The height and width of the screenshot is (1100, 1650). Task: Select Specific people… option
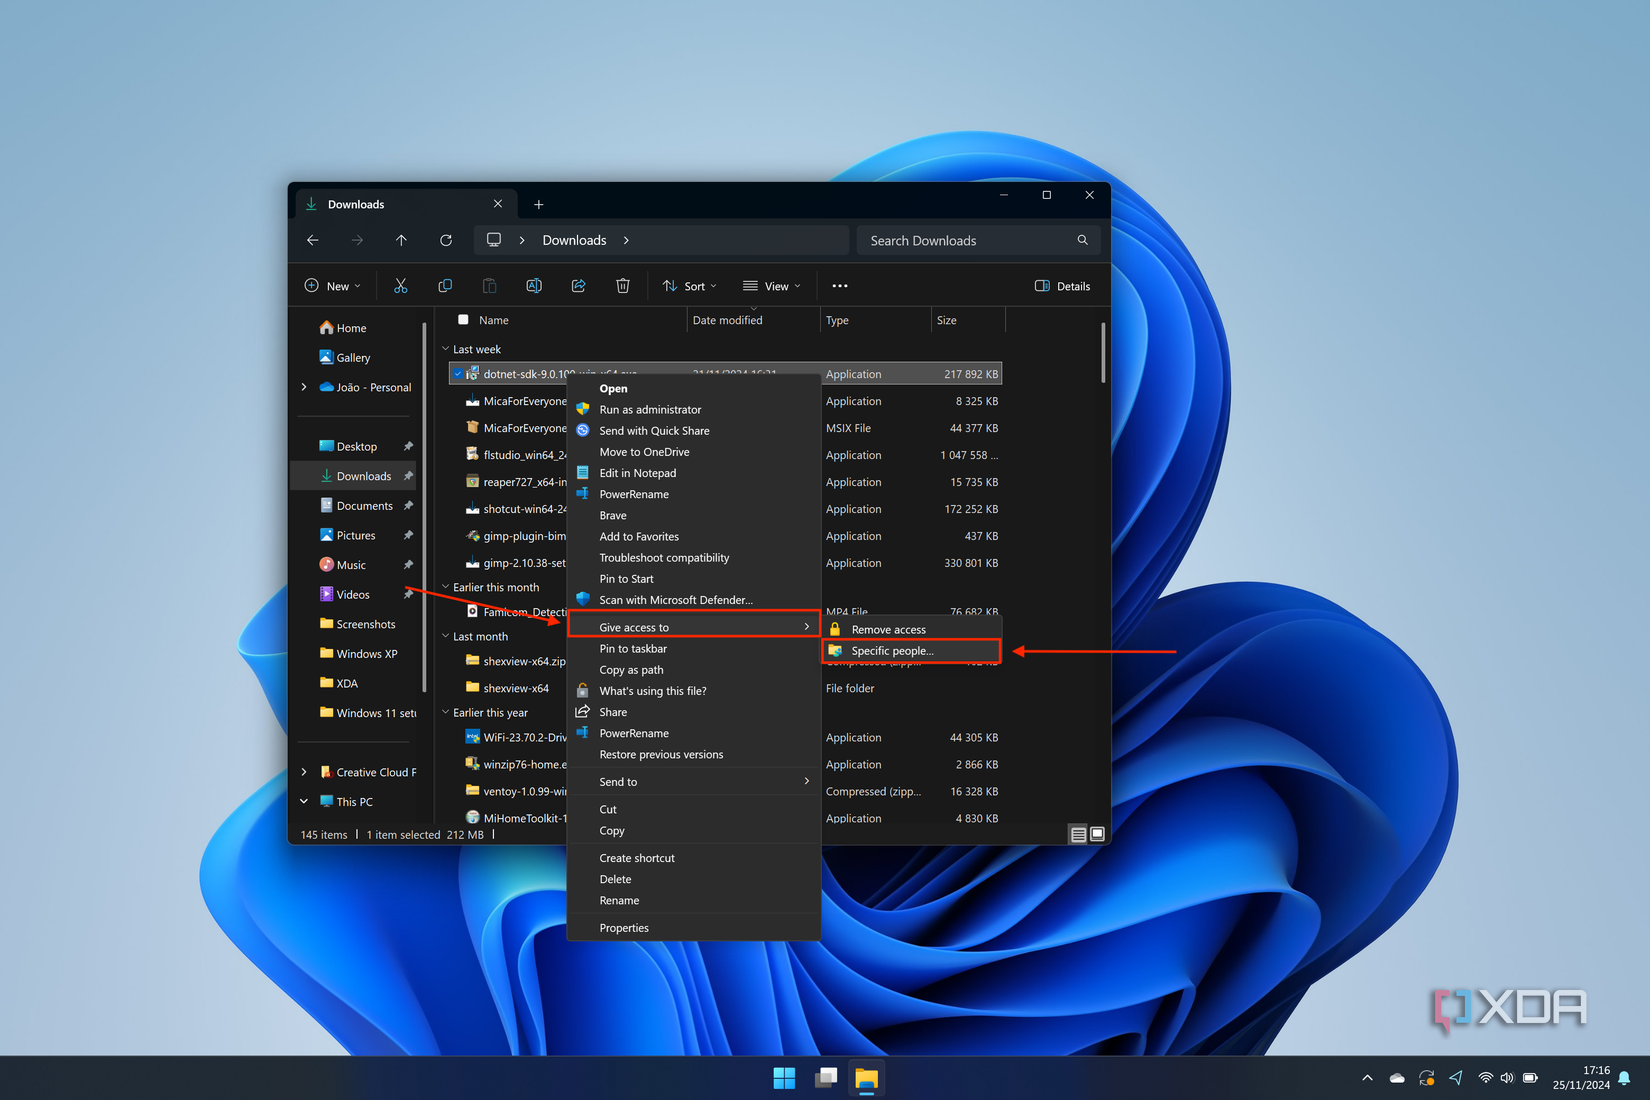pos(911,651)
